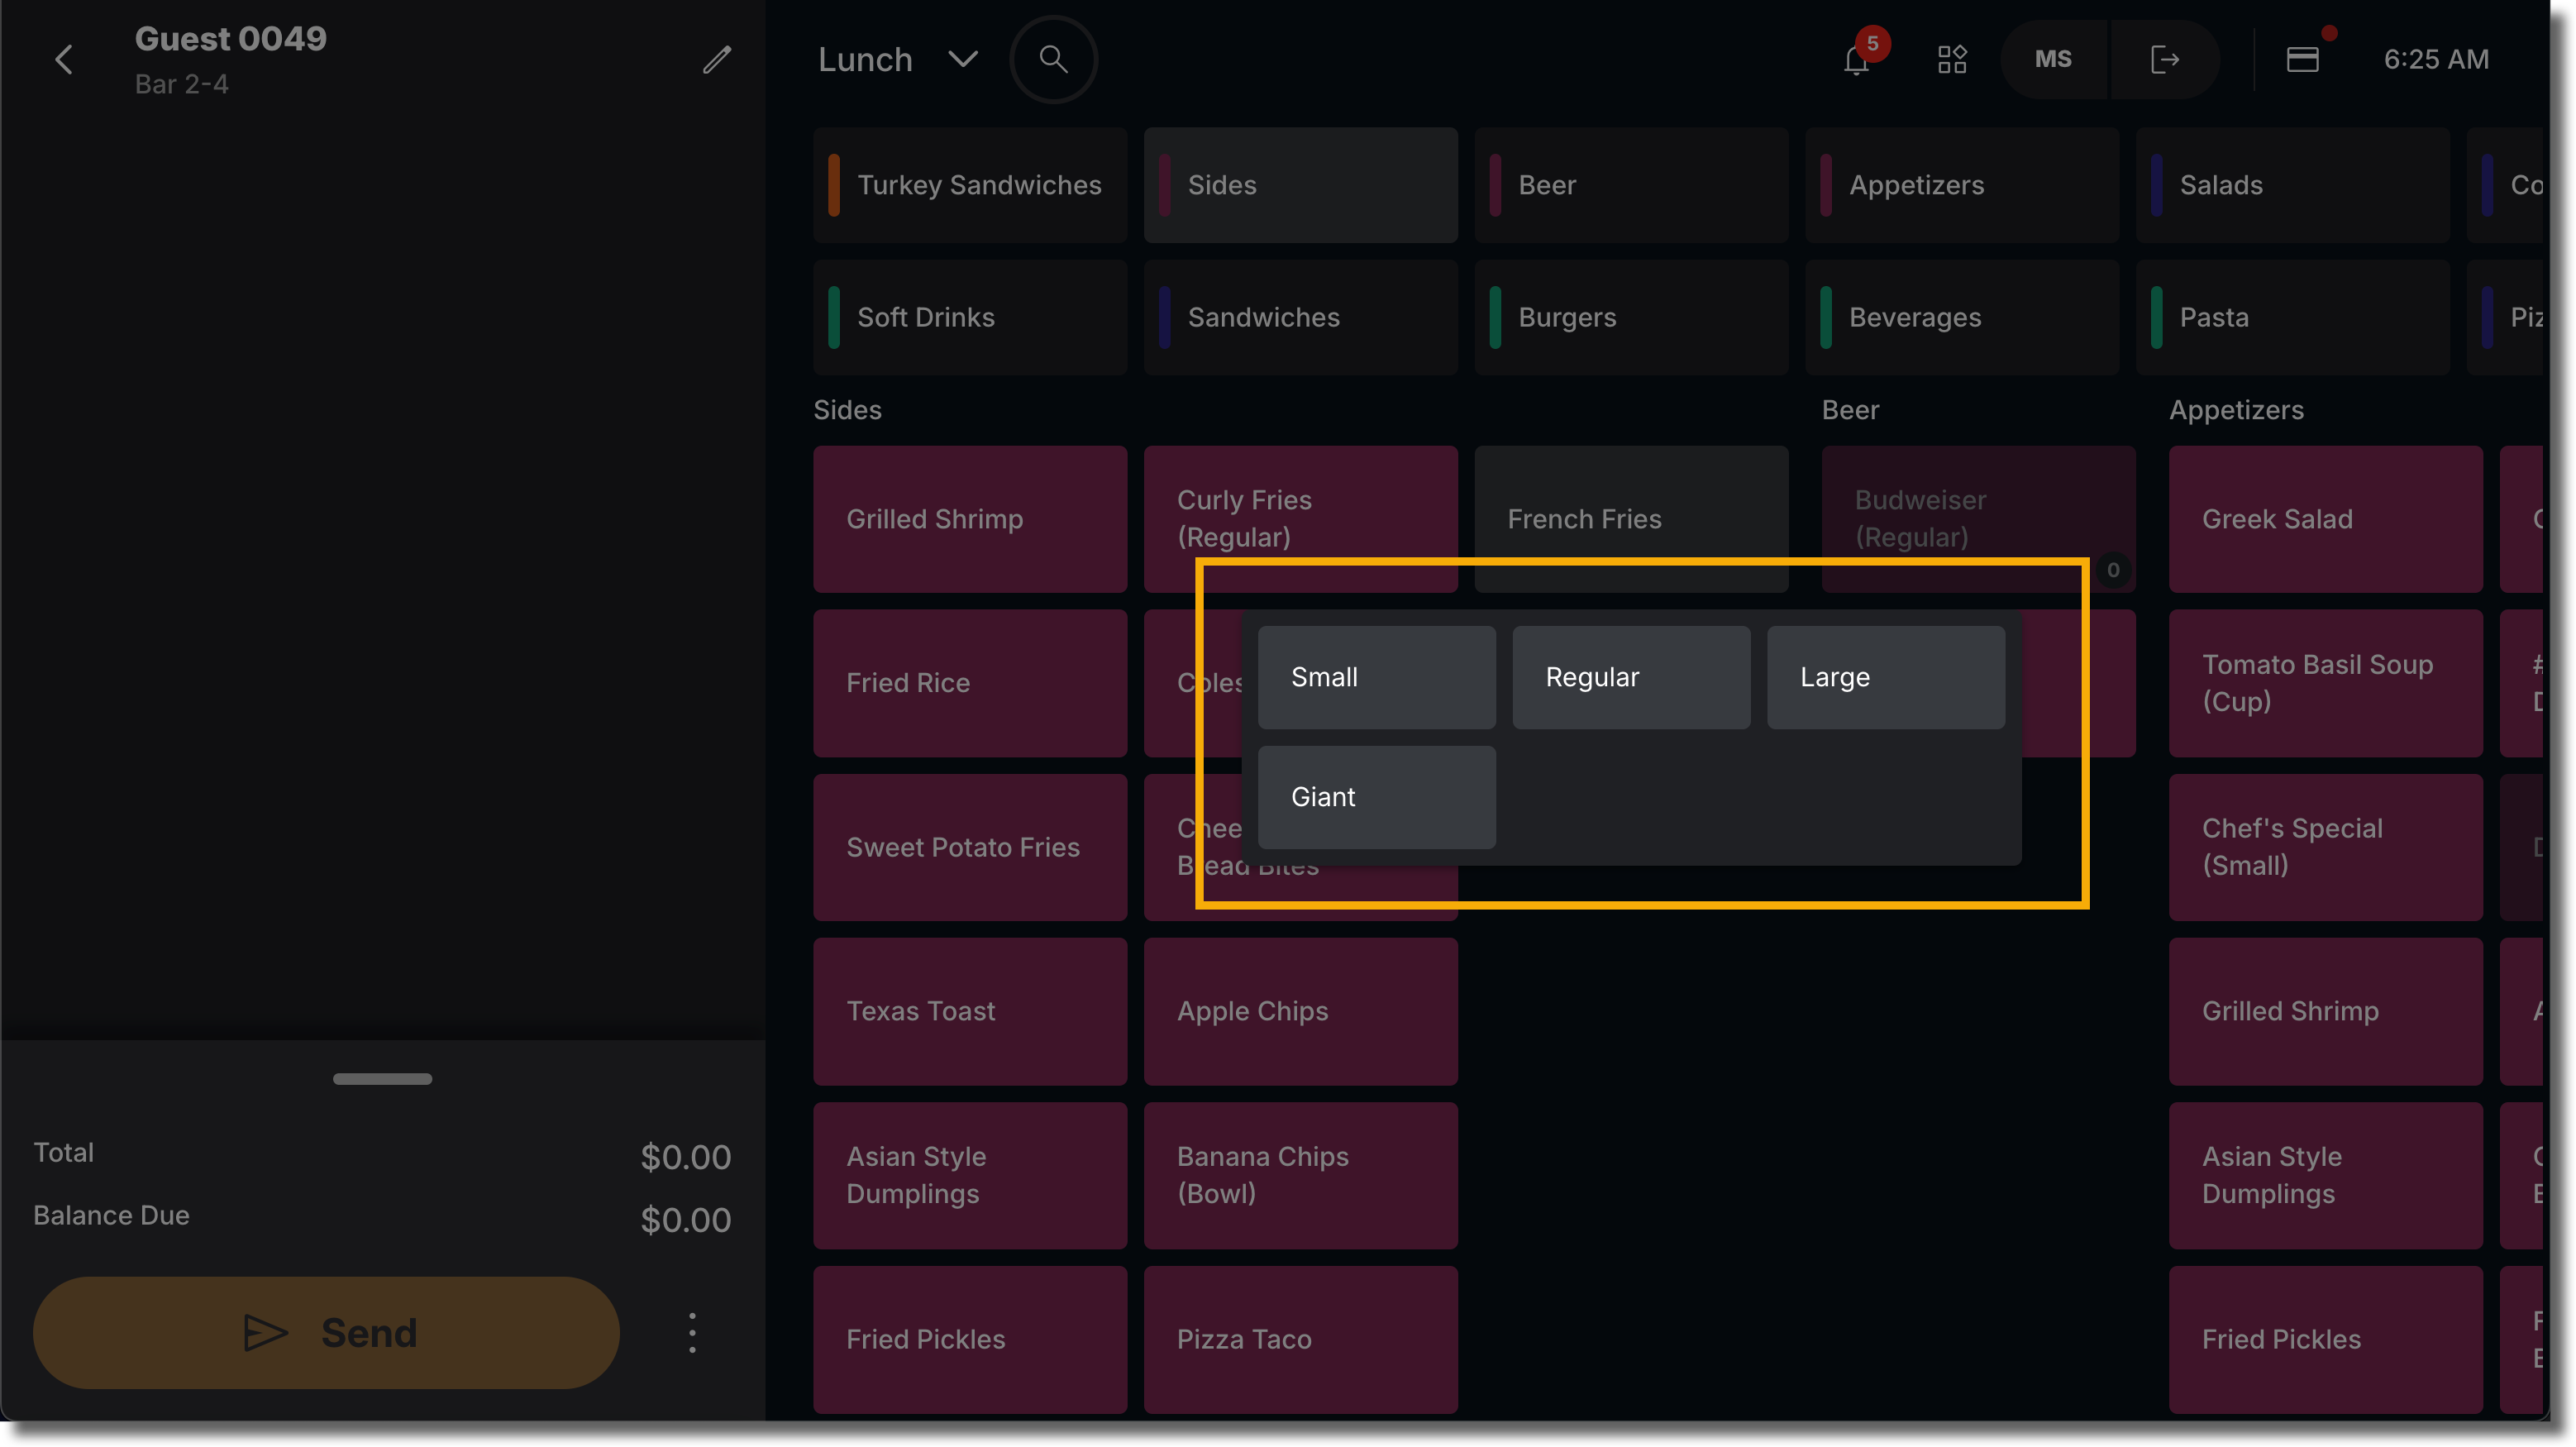The width and height of the screenshot is (2576, 1447).
Task: Click the MS user initials button
Action: 2053,59
